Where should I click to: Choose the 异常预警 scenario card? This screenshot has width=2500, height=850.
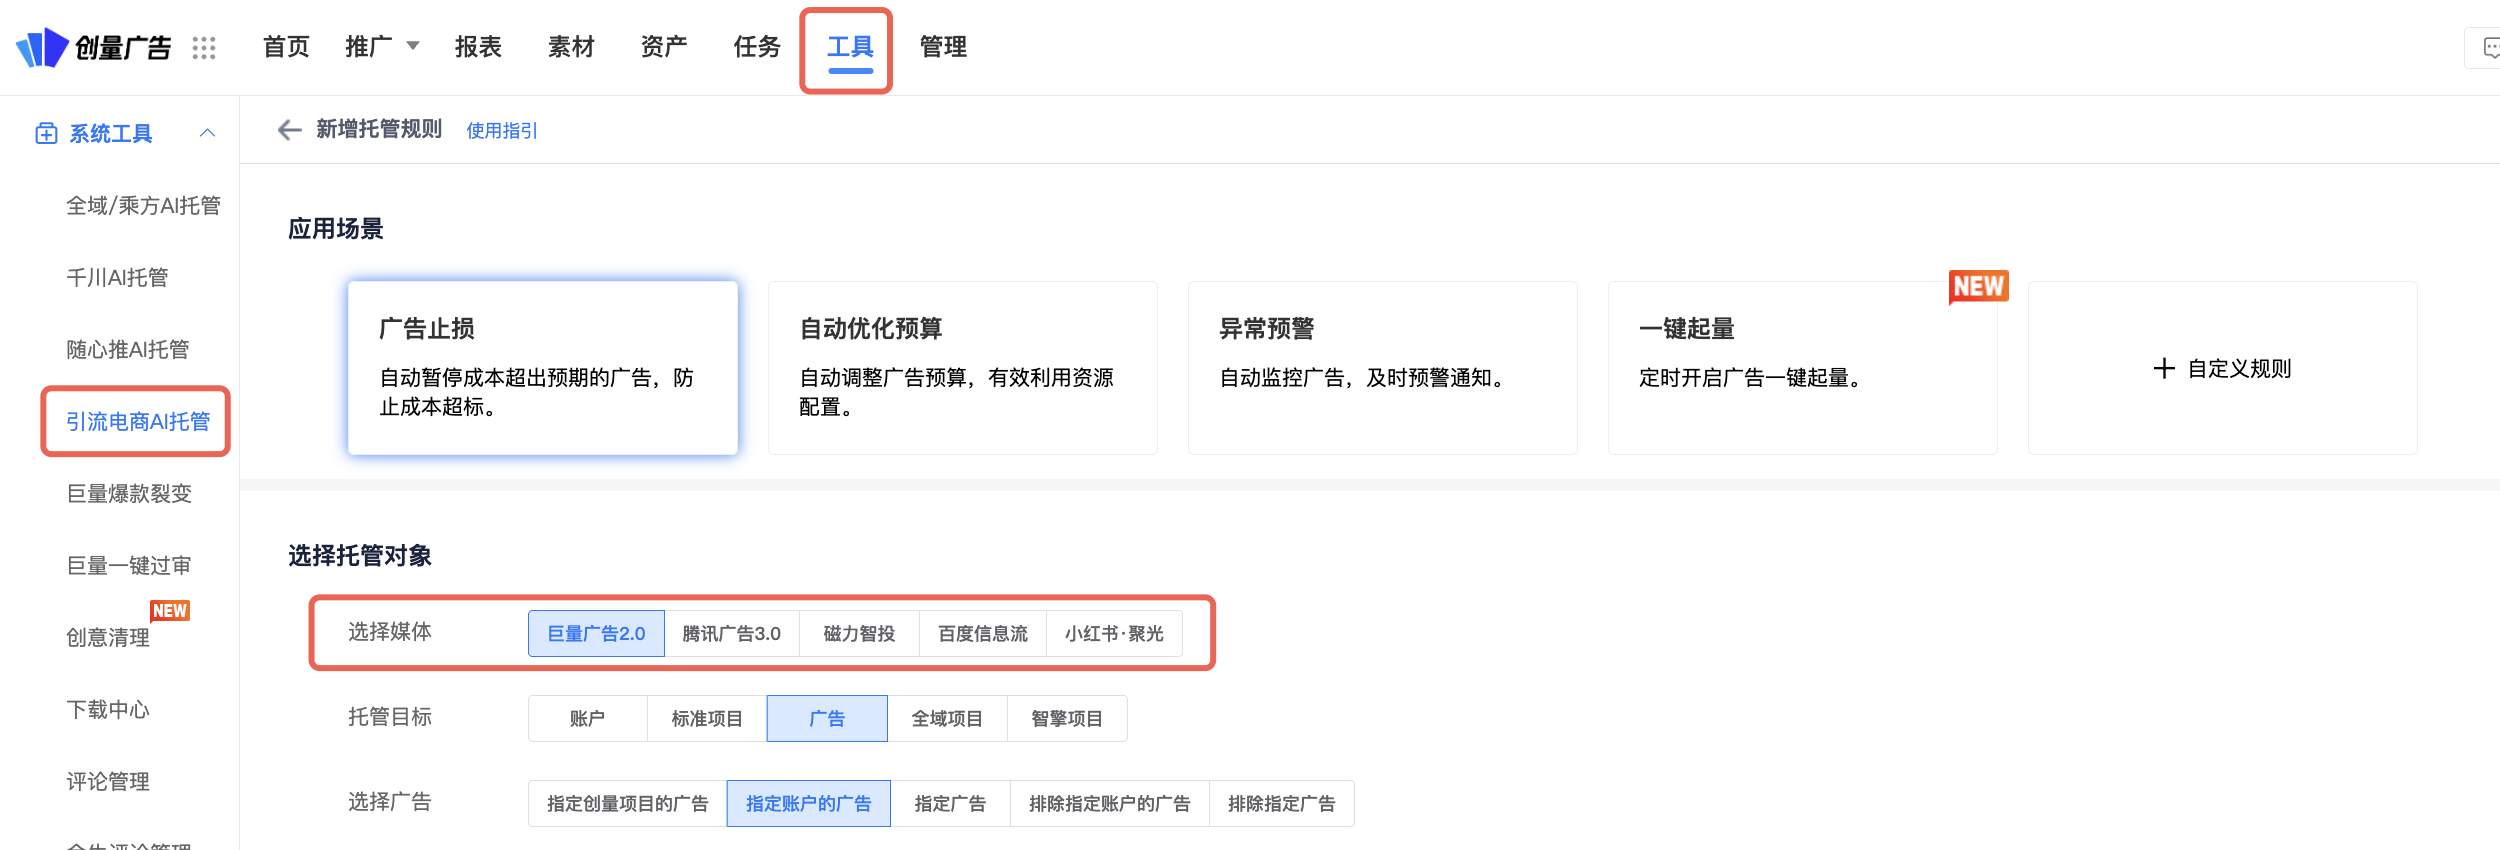click(x=1383, y=368)
